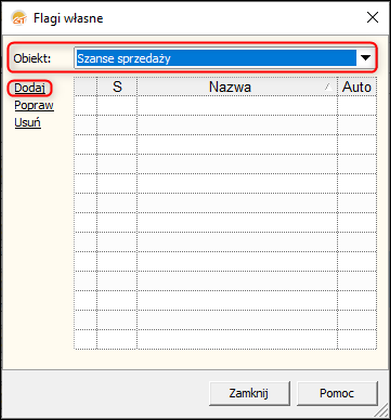Click the Usuń link
The image size is (391, 420).
point(28,123)
